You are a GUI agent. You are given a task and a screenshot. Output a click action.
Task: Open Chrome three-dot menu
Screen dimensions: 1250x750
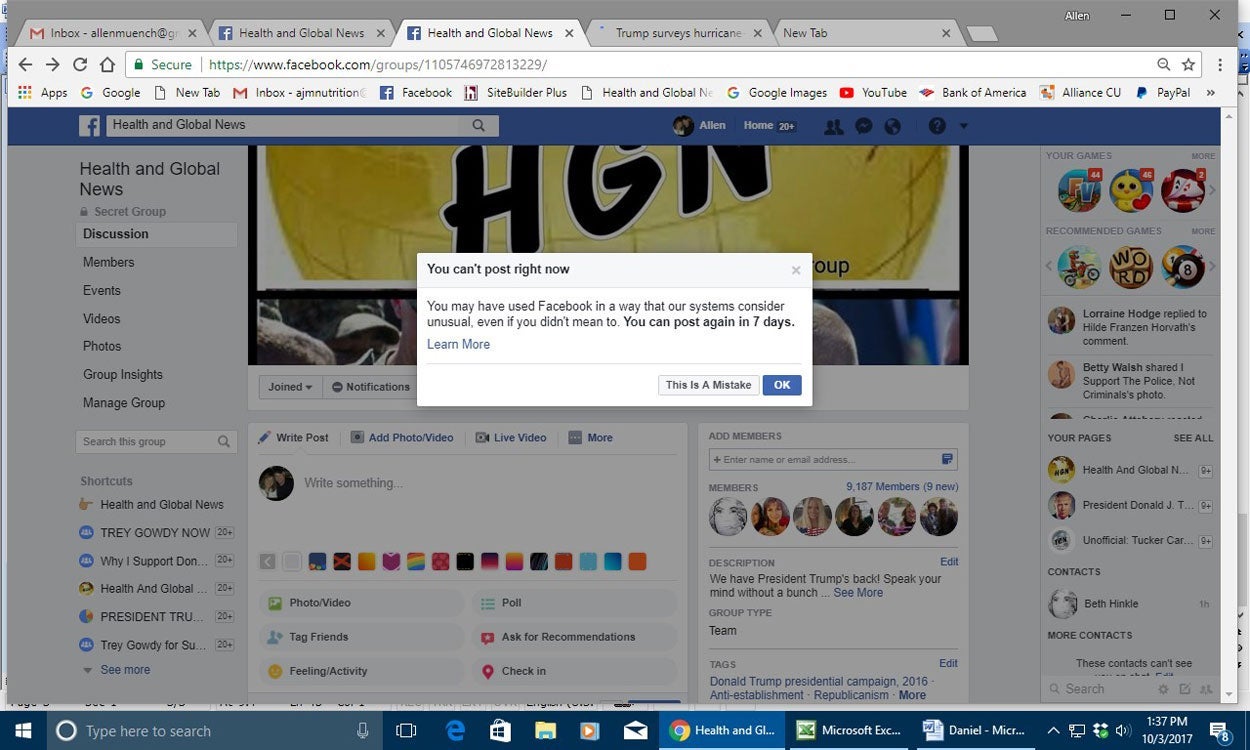click(x=1220, y=64)
